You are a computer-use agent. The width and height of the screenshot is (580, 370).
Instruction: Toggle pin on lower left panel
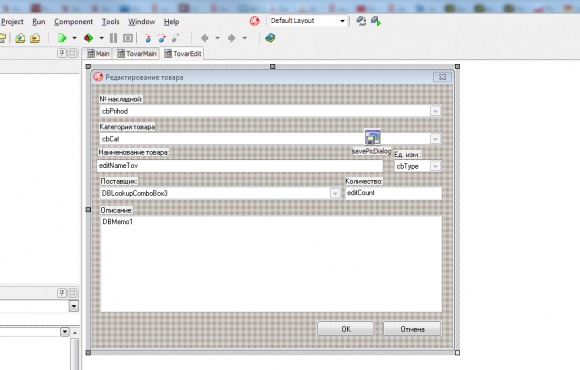pos(62,293)
